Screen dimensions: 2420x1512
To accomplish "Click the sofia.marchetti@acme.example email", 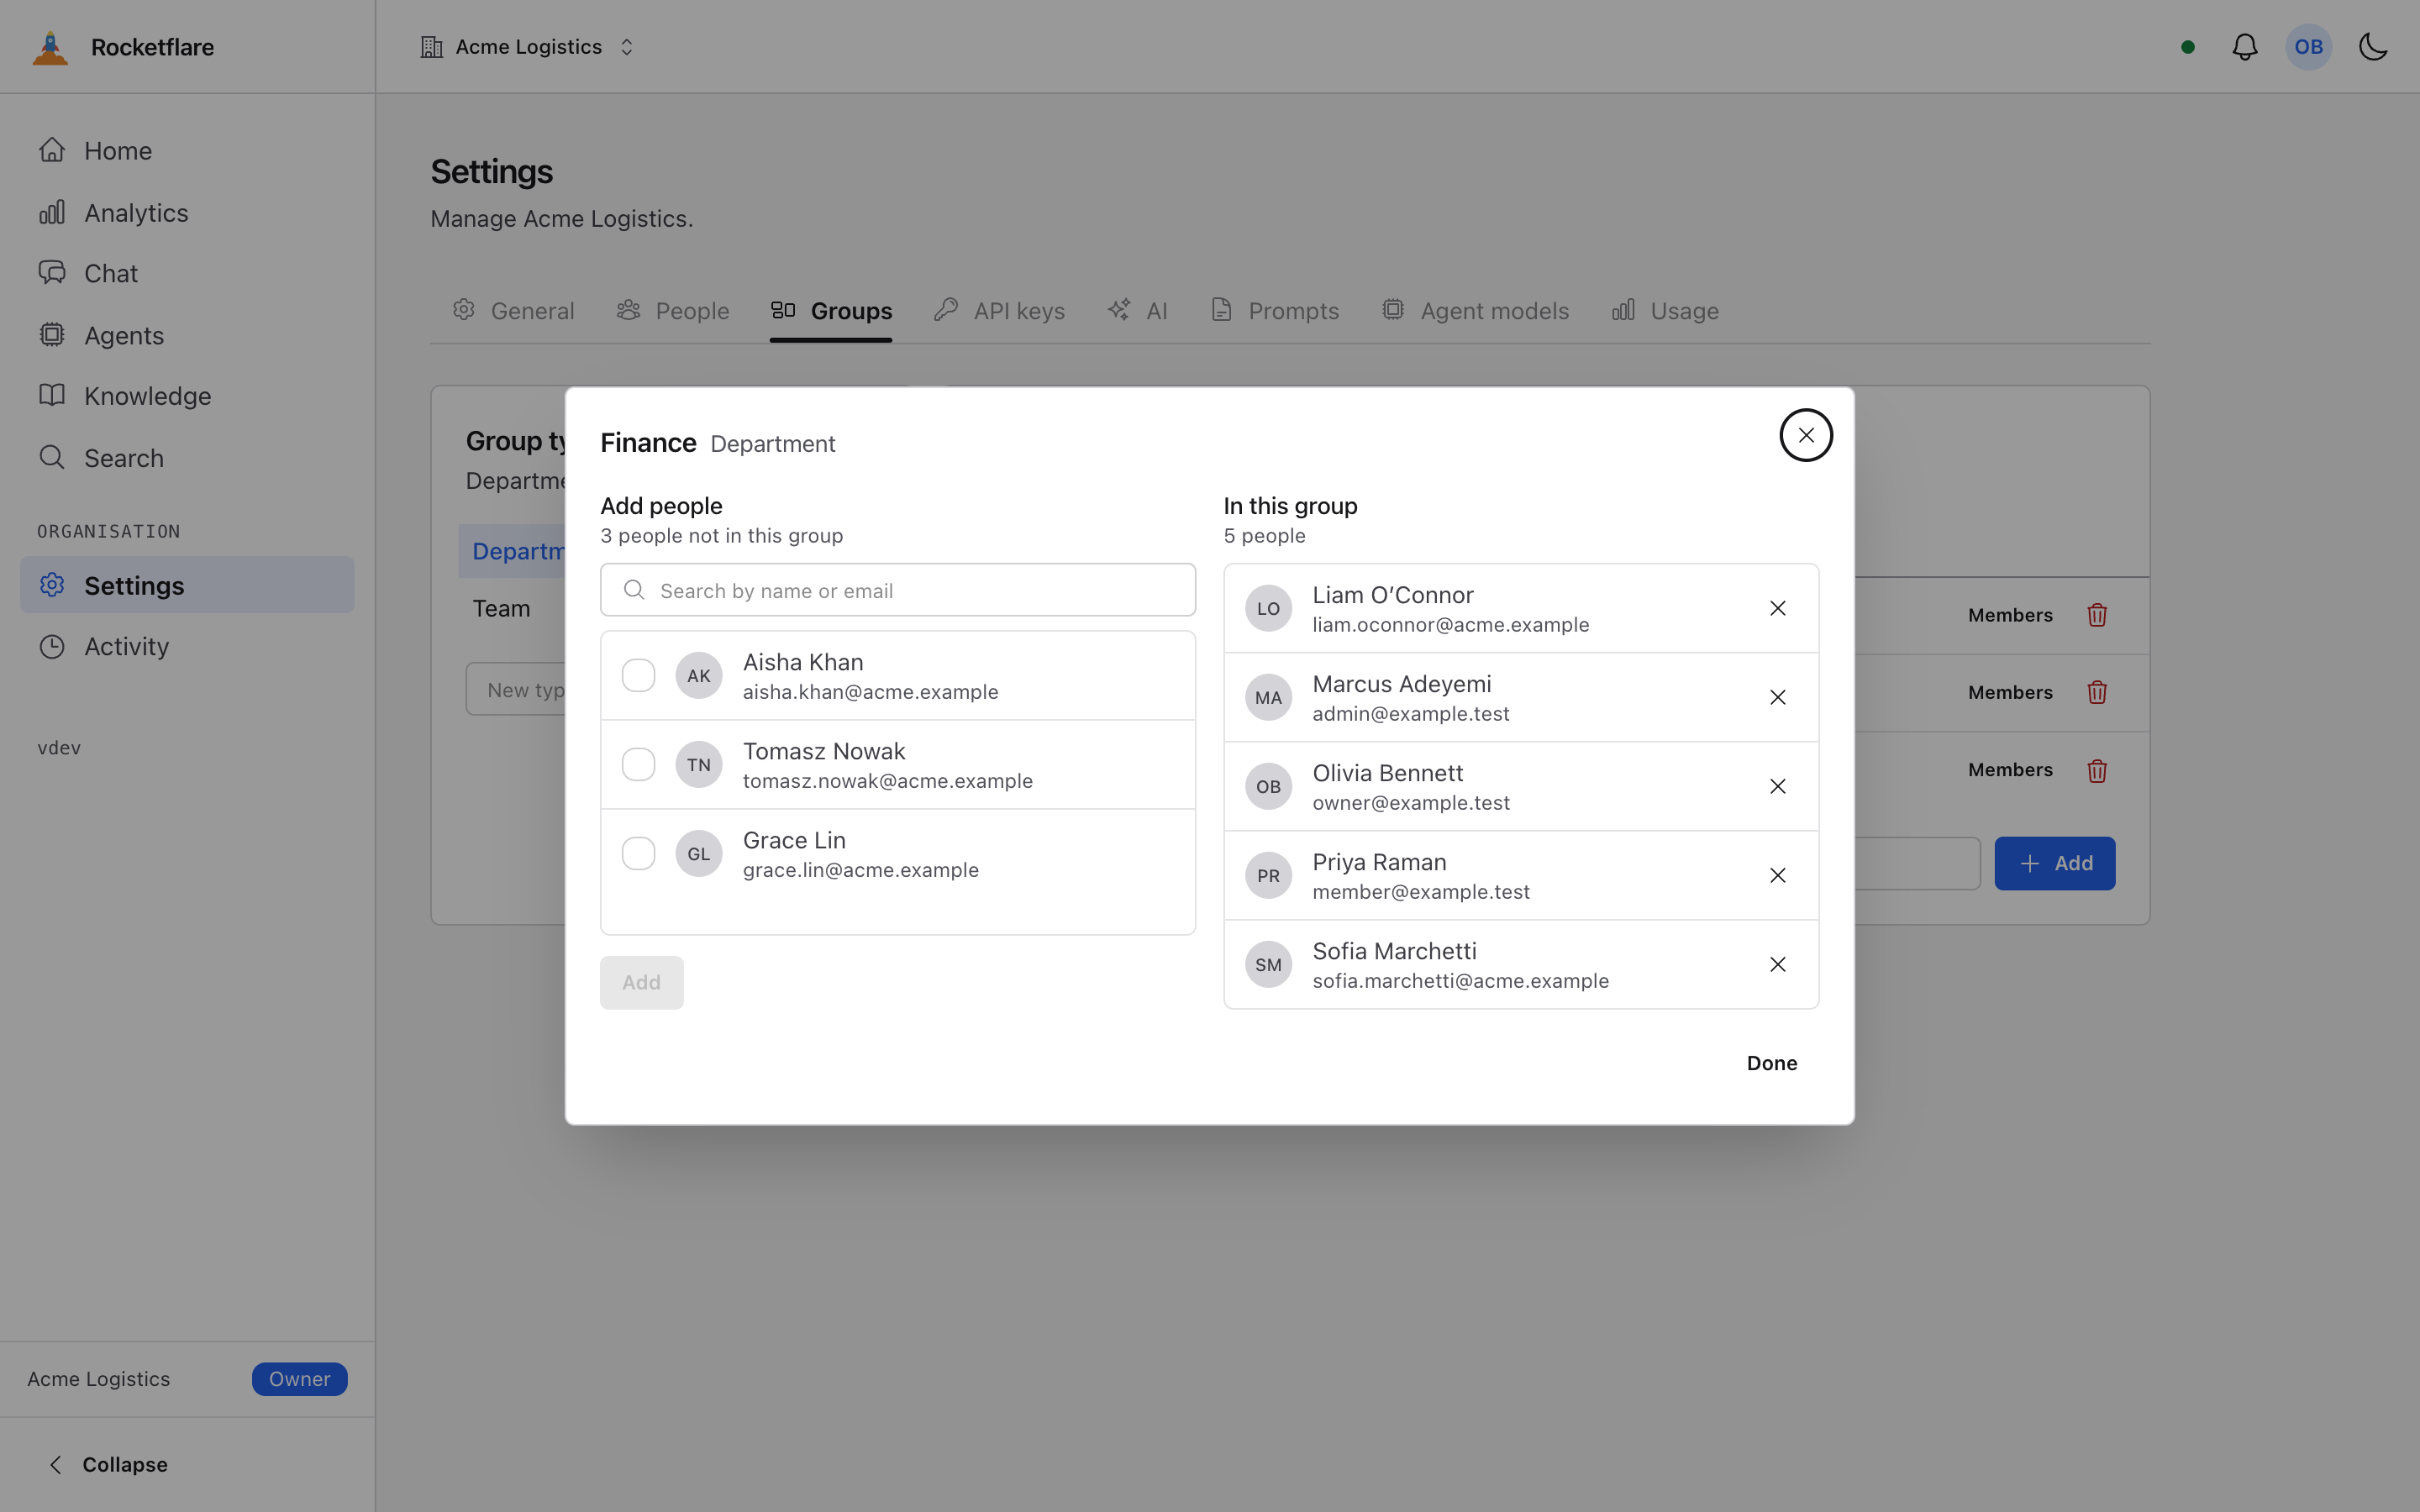I will pos(1461,981).
